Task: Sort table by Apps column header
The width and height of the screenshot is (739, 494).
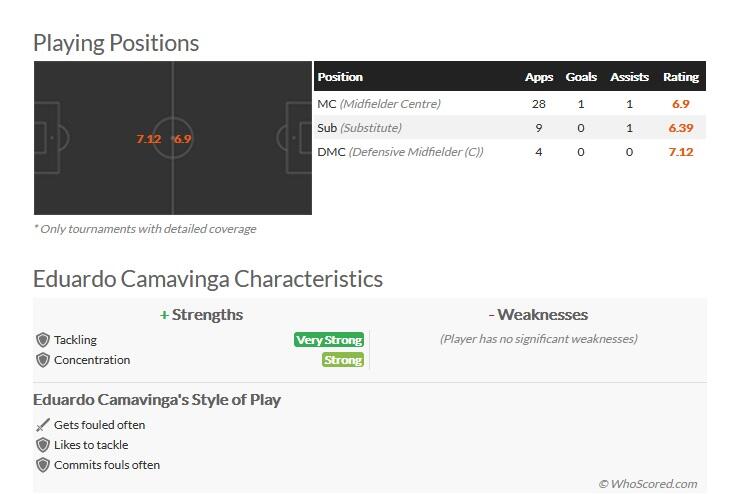Action: tap(539, 77)
